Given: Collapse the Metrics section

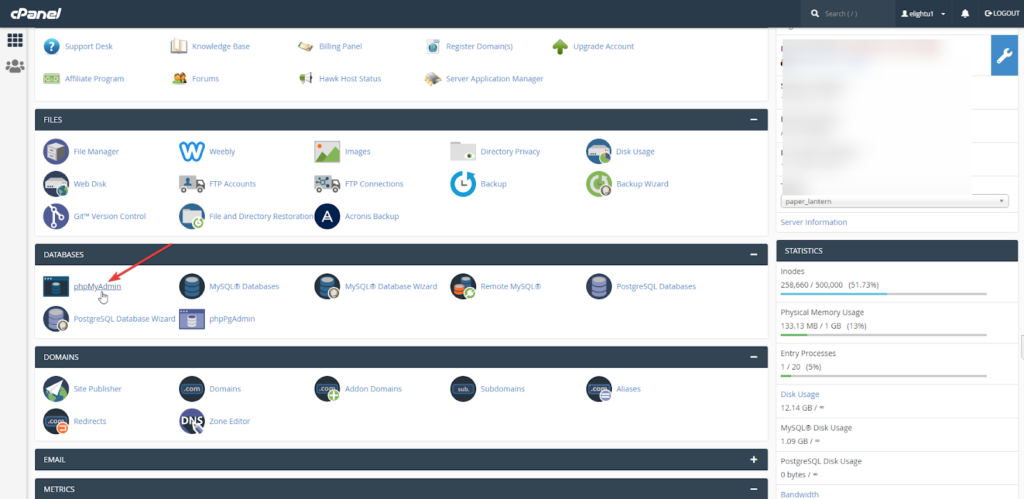Looking at the screenshot, I should click(754, 489).
